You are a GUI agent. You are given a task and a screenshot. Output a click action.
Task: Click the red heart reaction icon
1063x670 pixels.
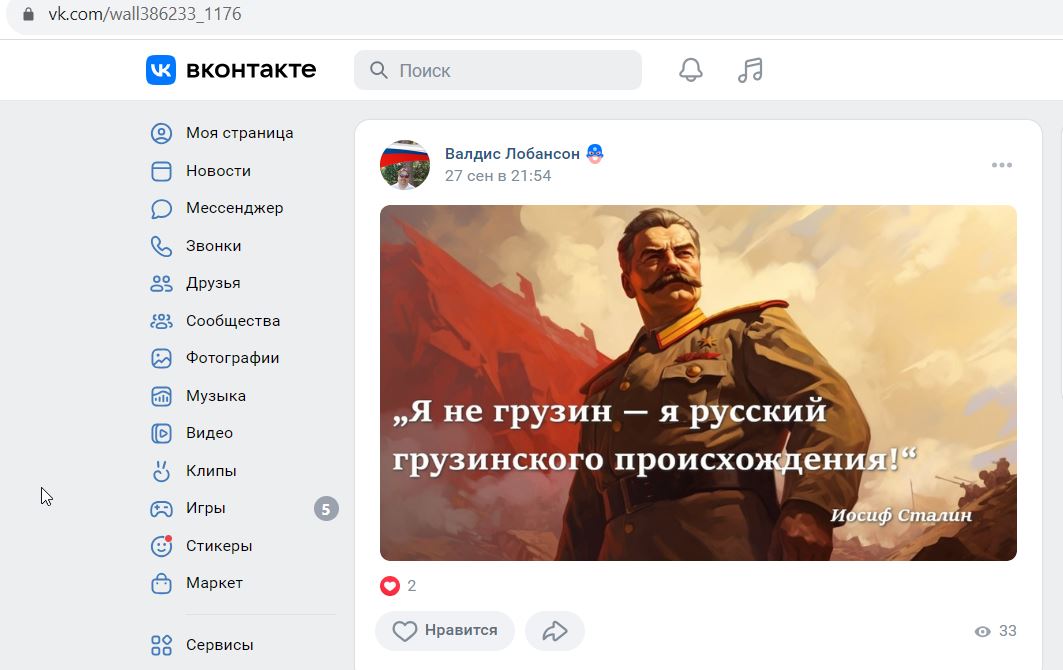390,585
